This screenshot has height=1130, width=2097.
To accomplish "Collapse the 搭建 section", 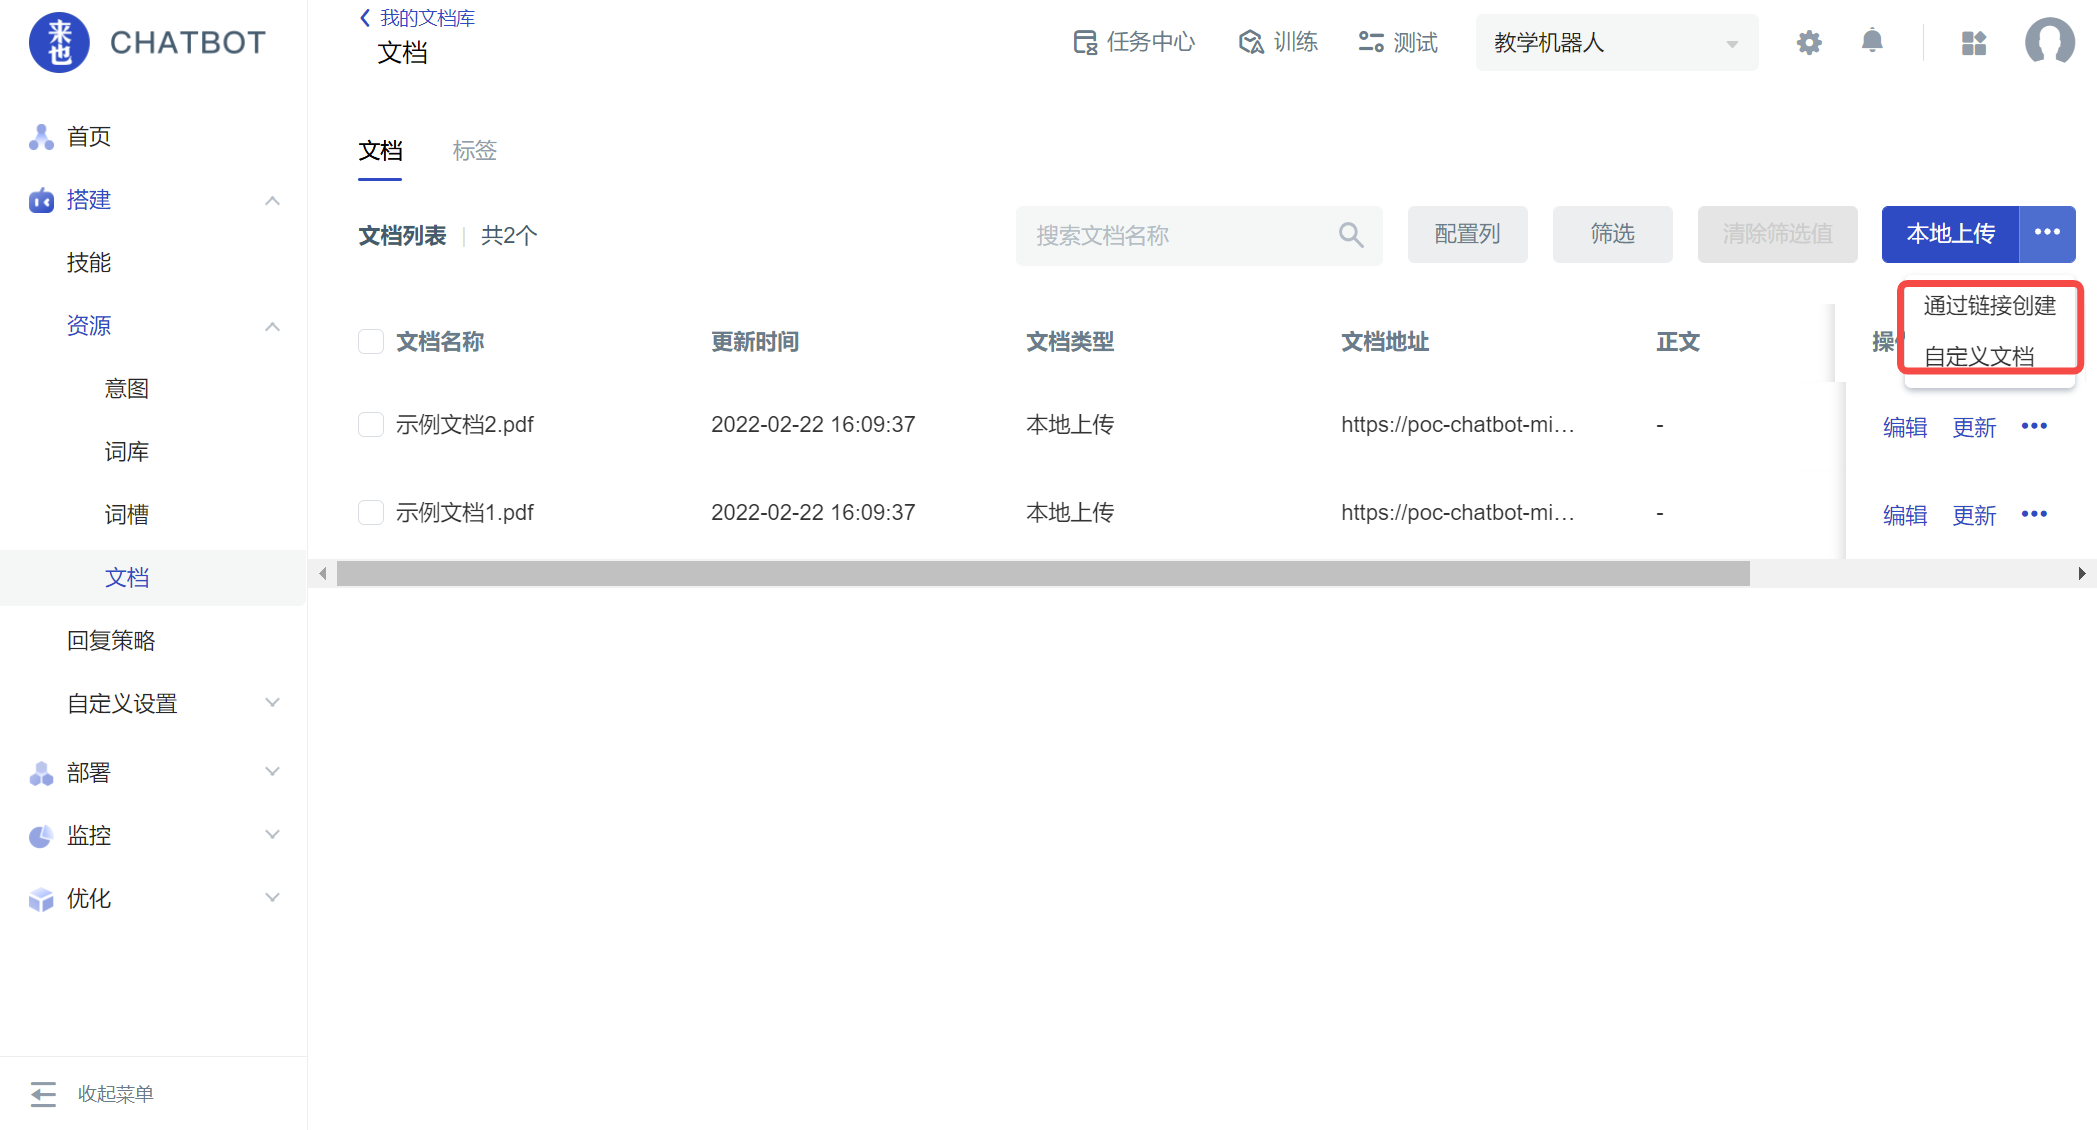I will (x=272, y=201).
